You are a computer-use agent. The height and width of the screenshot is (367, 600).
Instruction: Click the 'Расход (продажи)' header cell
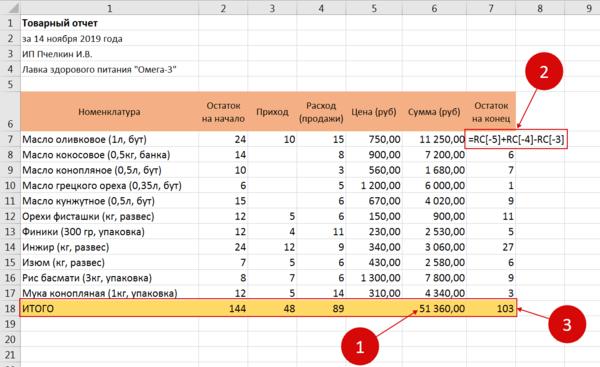pos(321,112)
